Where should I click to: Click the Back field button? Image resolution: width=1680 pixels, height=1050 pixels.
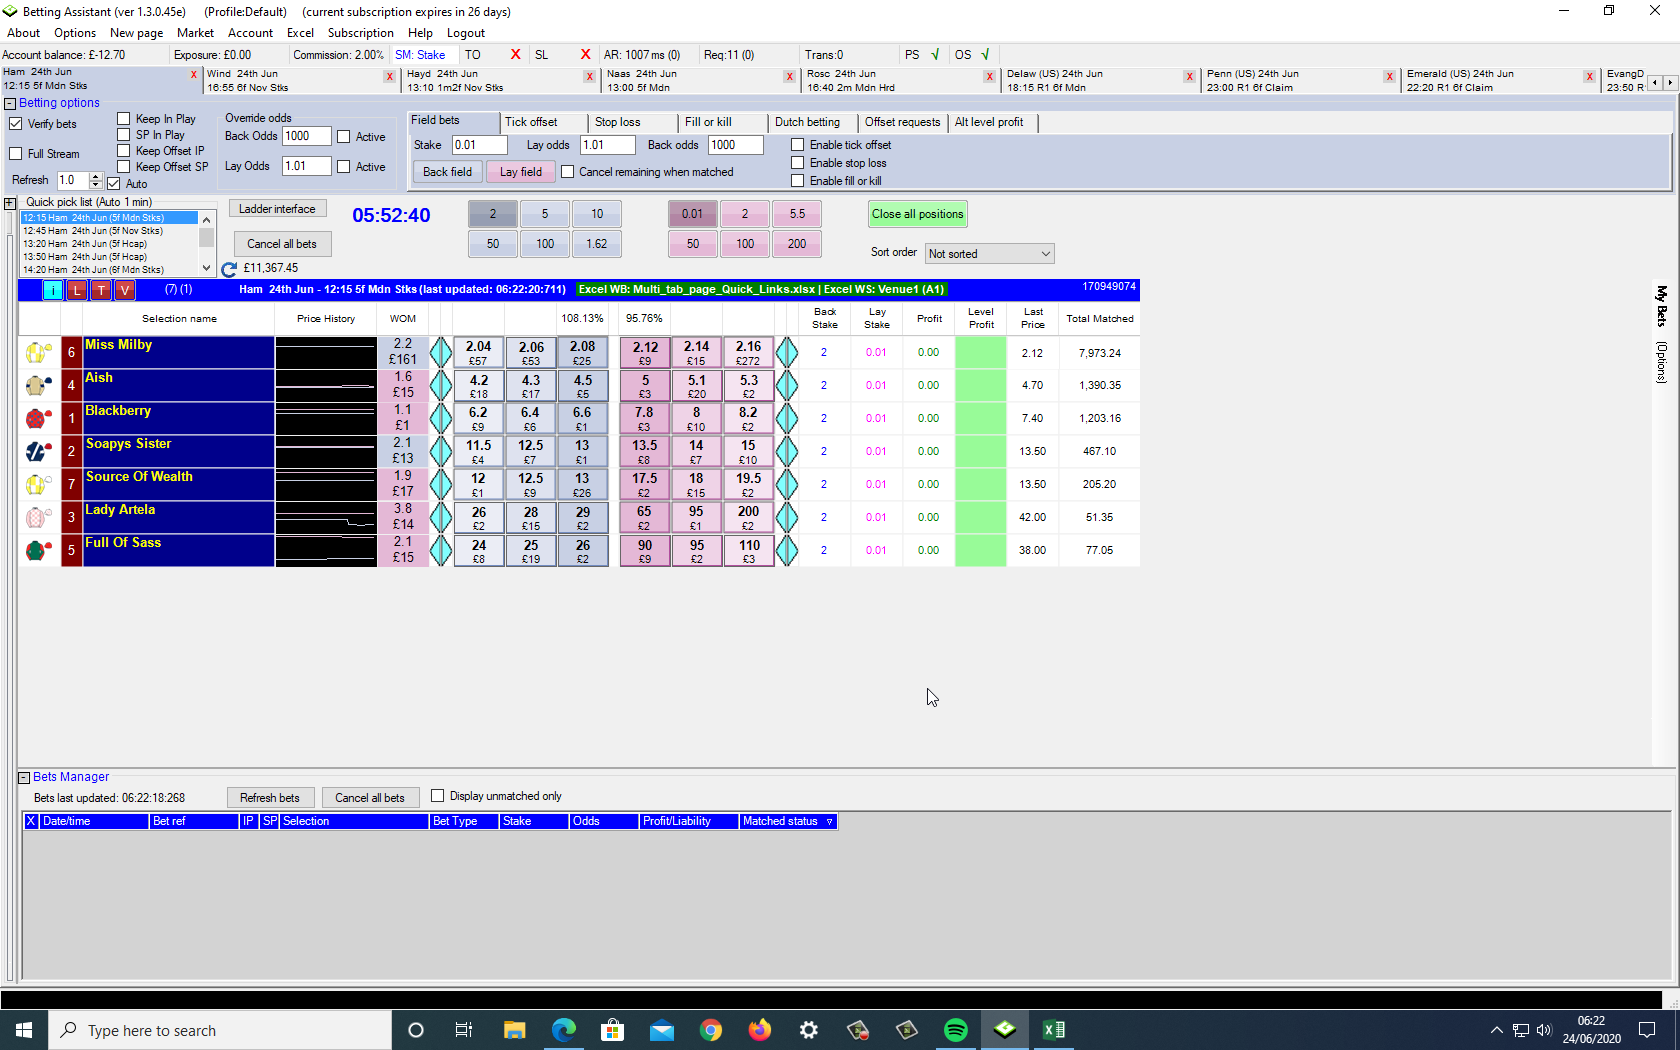[447, 172]
